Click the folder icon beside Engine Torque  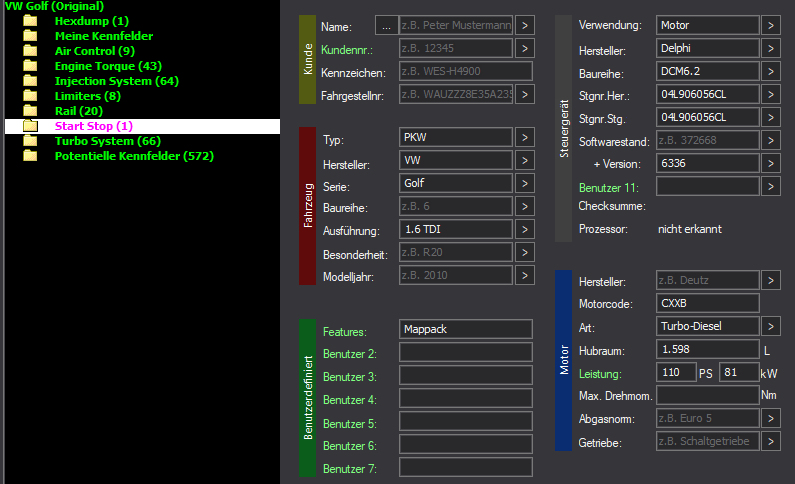30,66
